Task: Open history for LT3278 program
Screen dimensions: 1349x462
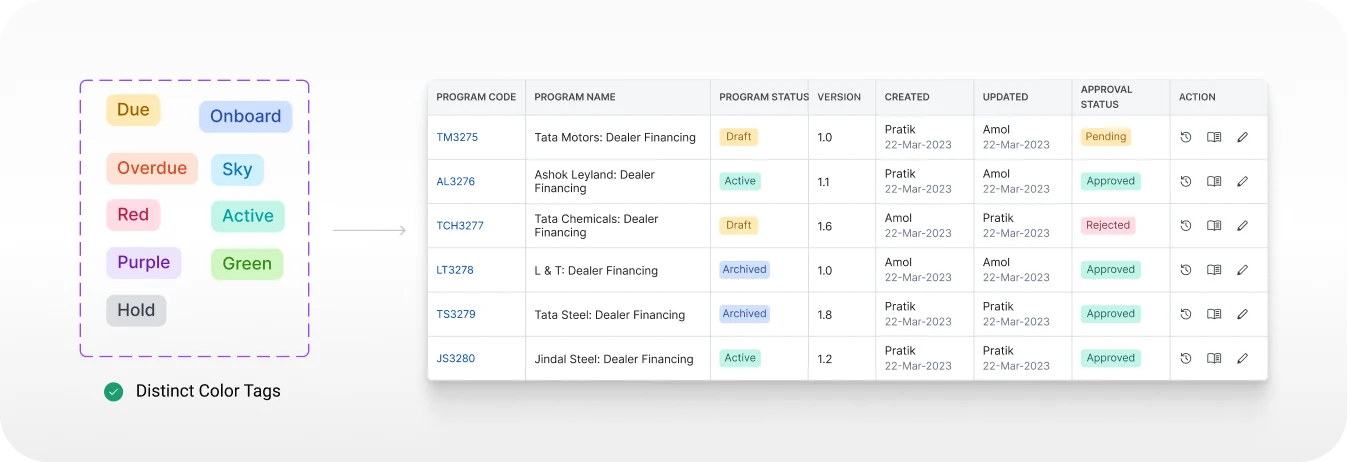Action: (1185, 270)
